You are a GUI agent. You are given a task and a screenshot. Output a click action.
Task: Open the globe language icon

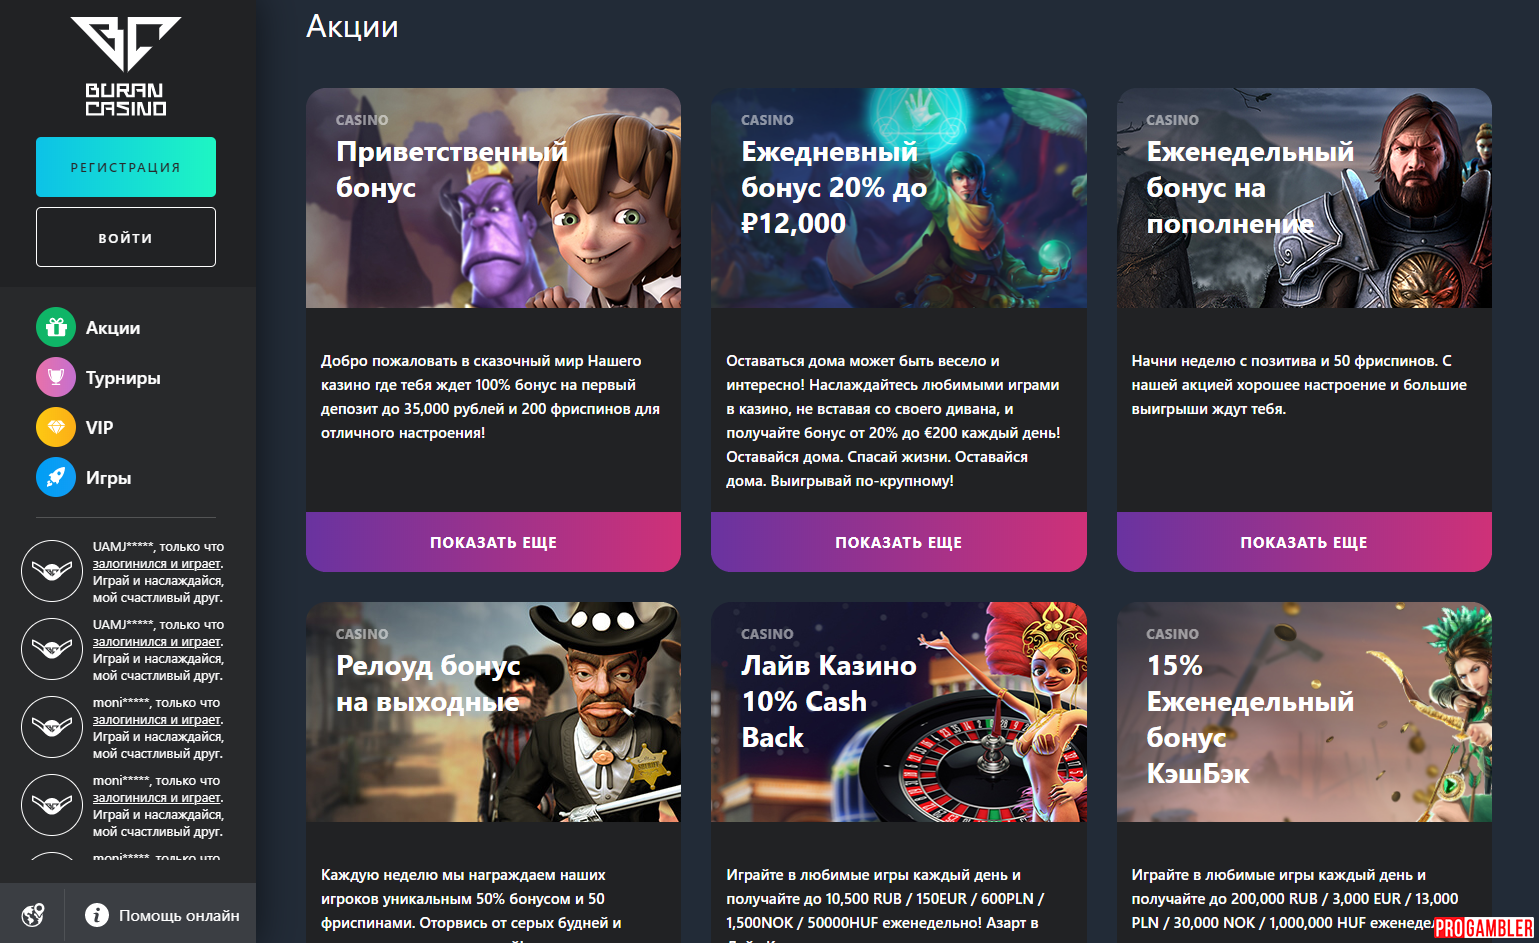33,915
